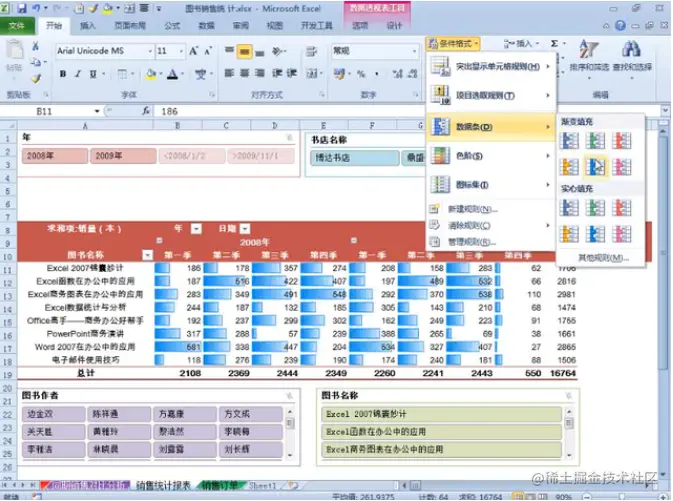Click the 边金双 author slicer button
Screen dimensions: 673x501
(53, 414)
